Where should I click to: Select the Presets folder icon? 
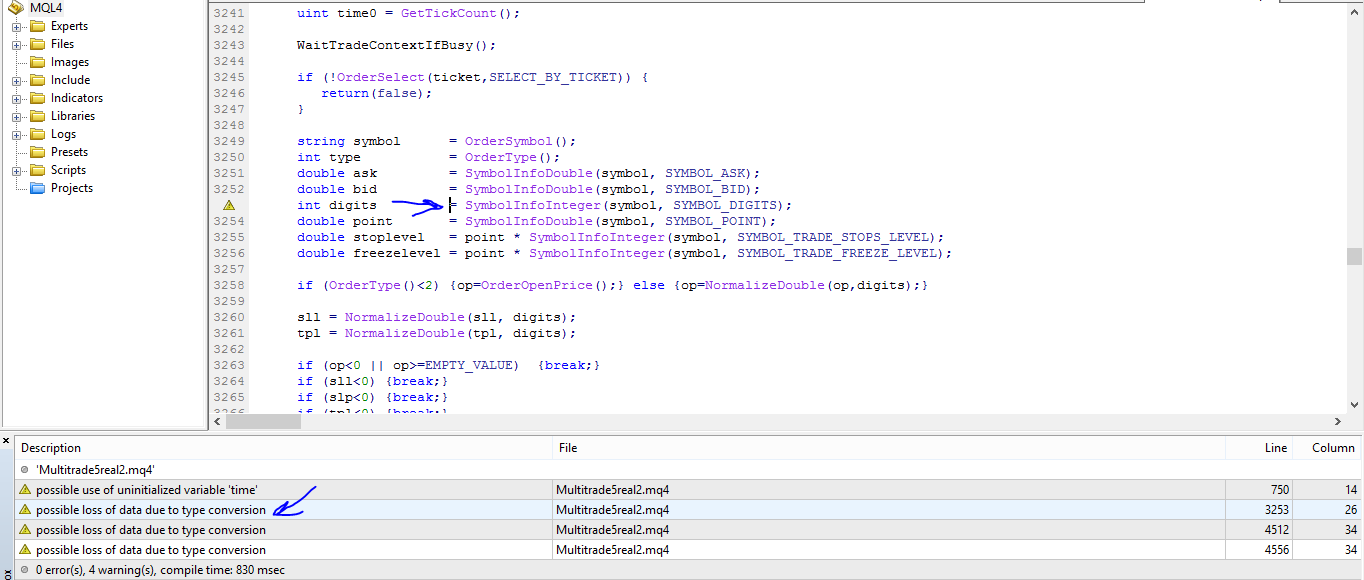click(38, 152)
